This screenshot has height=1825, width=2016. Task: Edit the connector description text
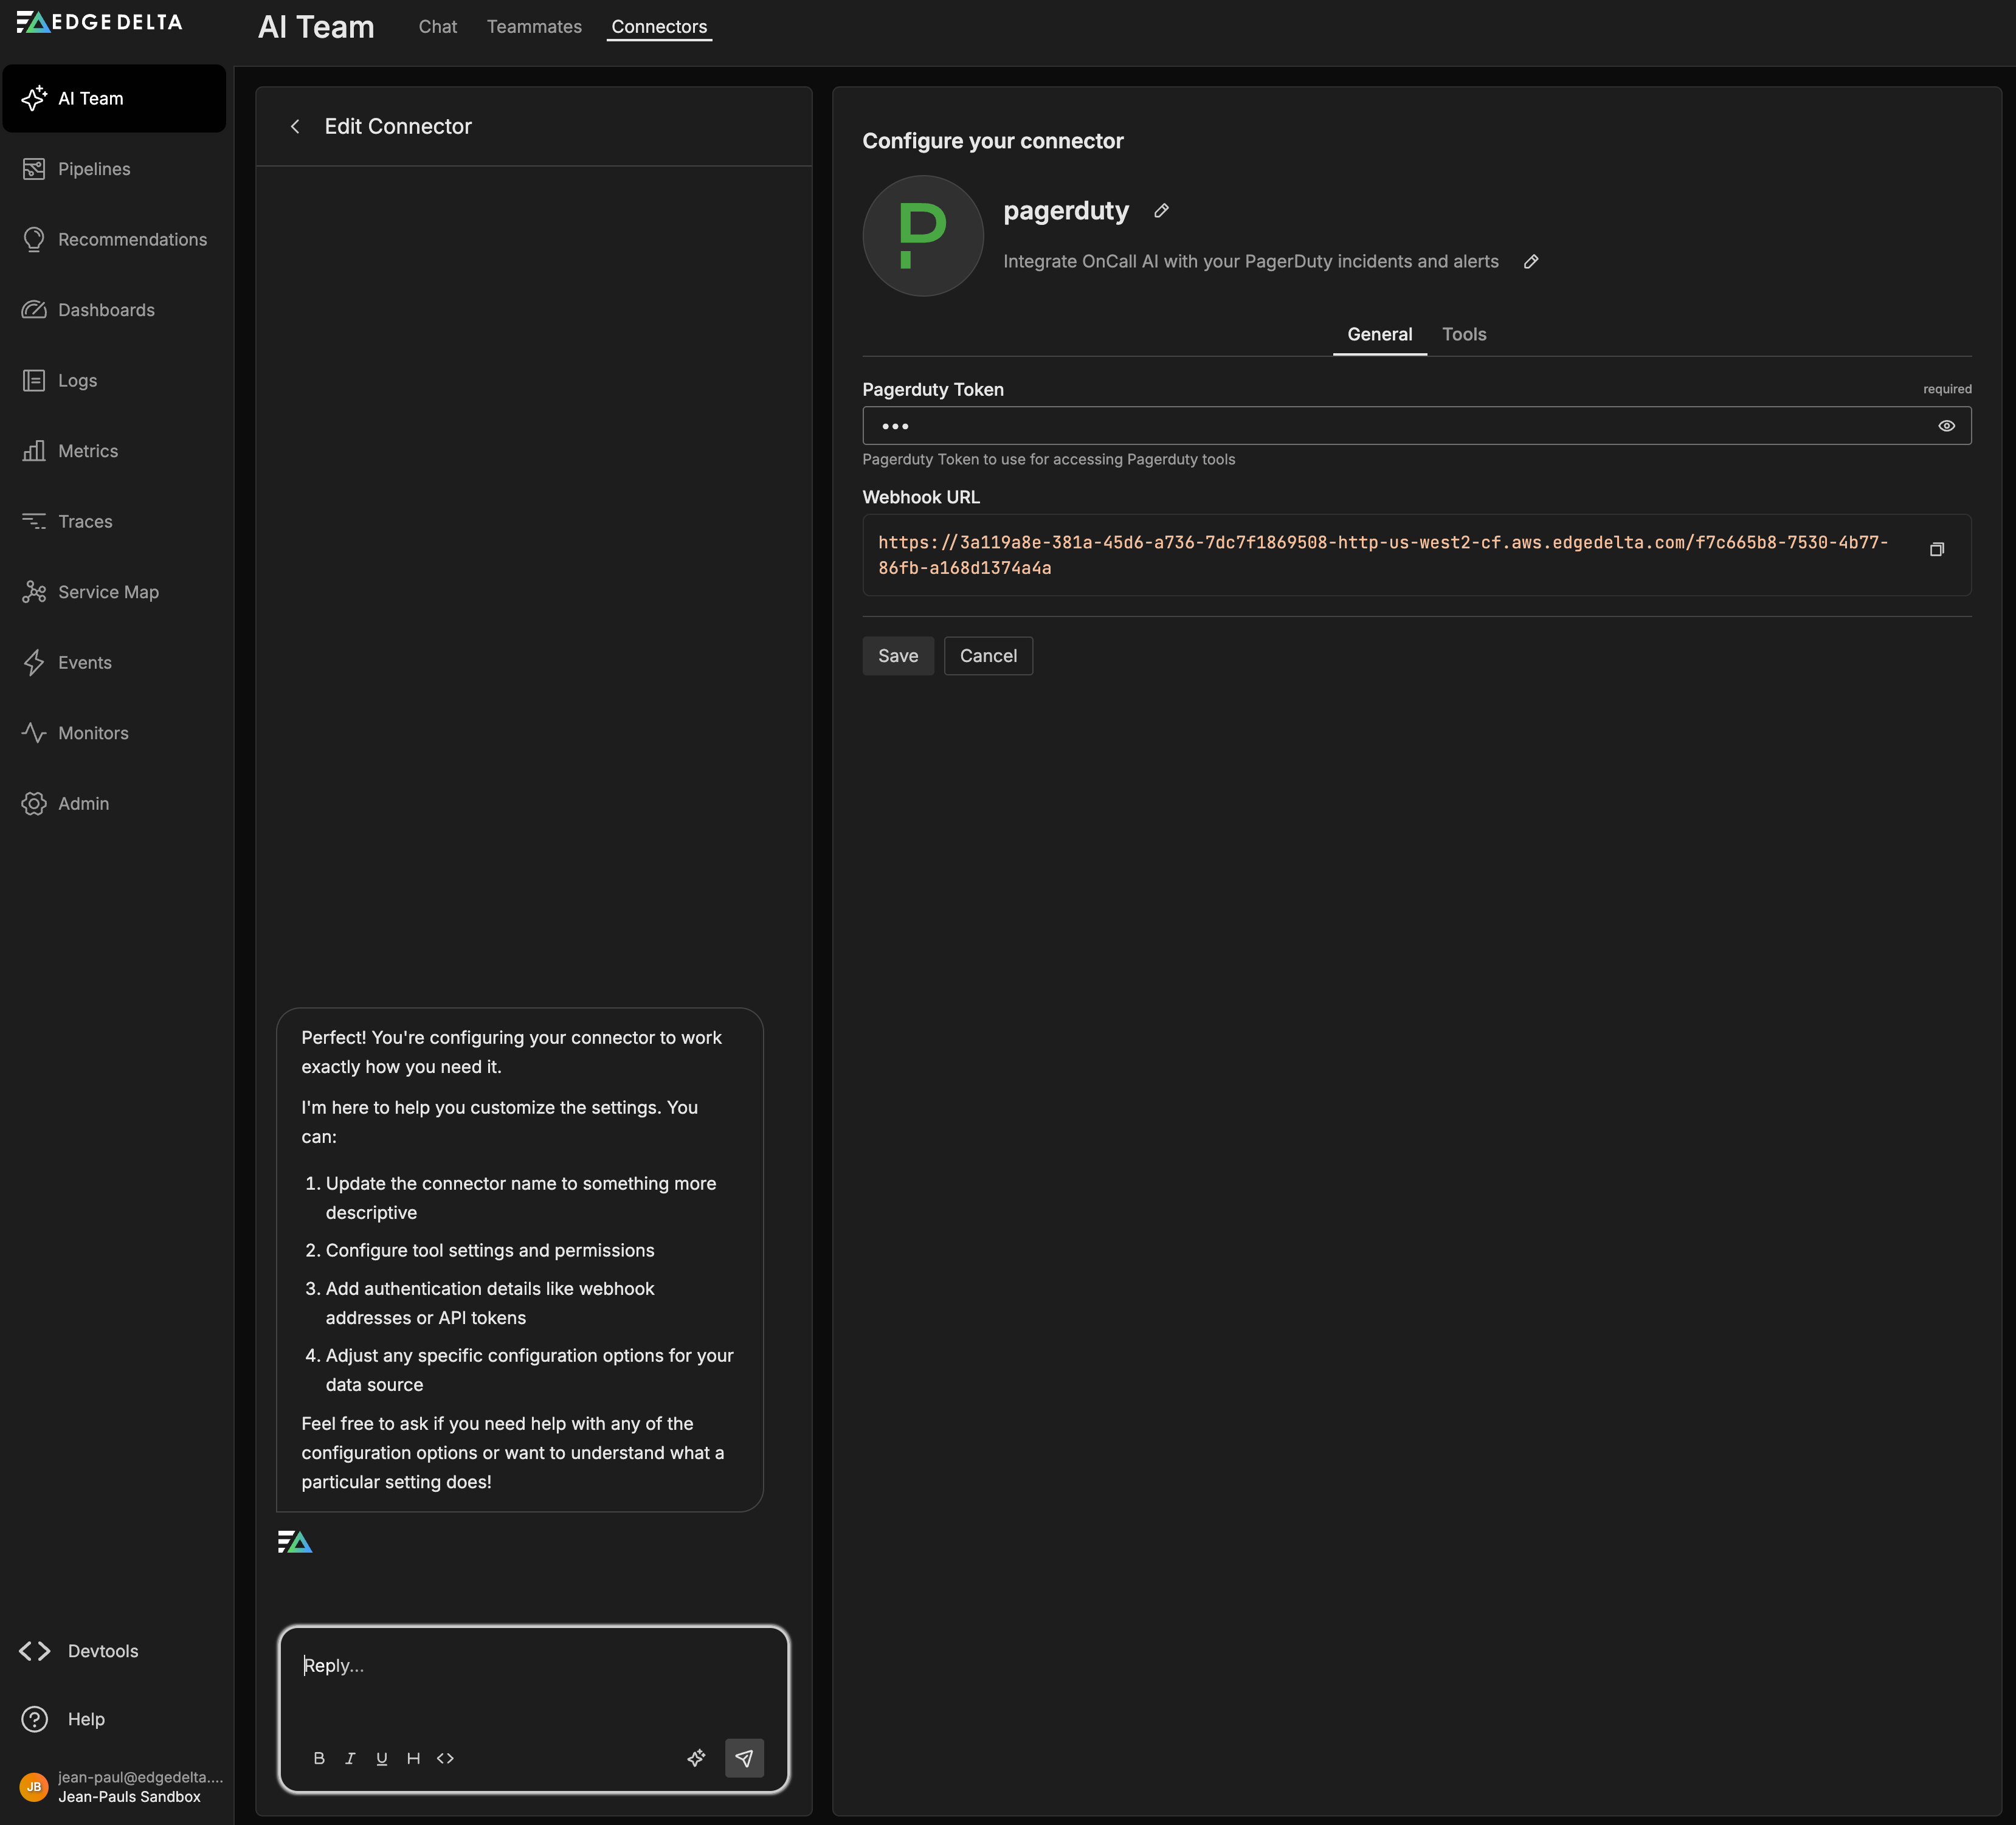click(x=1530, y=262)
